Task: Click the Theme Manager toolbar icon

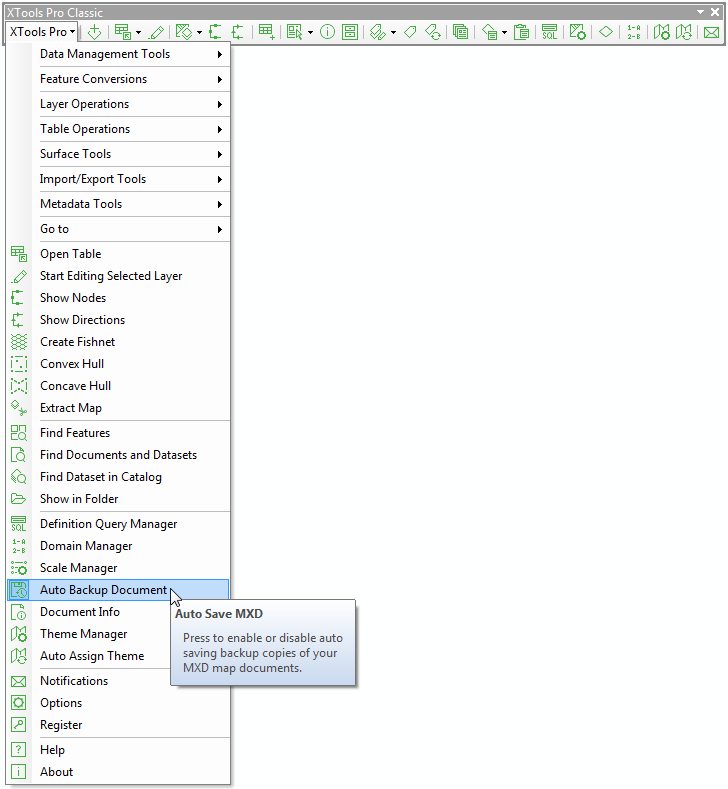Action: [x=662, y=32]
